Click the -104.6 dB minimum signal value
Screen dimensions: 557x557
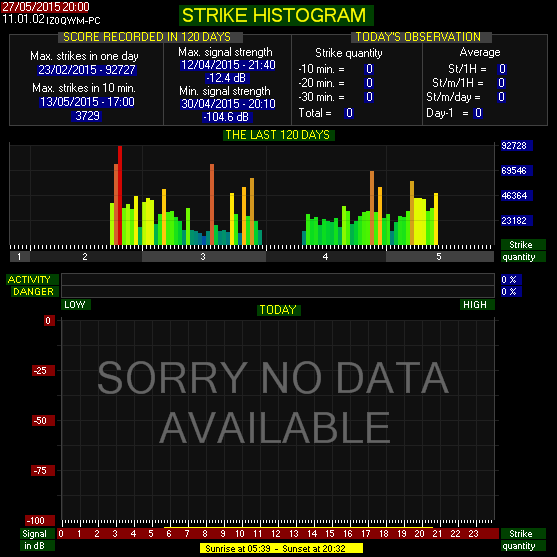226,117
